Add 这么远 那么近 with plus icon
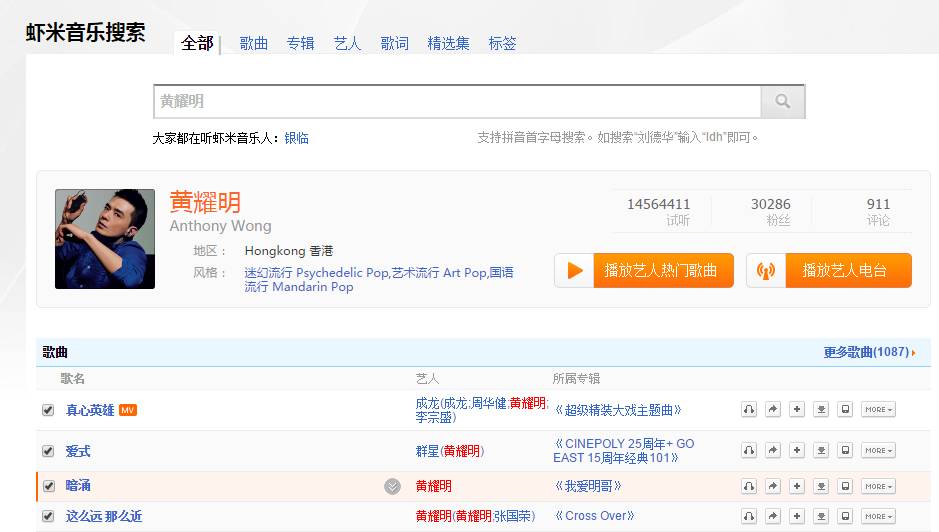 coord(796,516)
